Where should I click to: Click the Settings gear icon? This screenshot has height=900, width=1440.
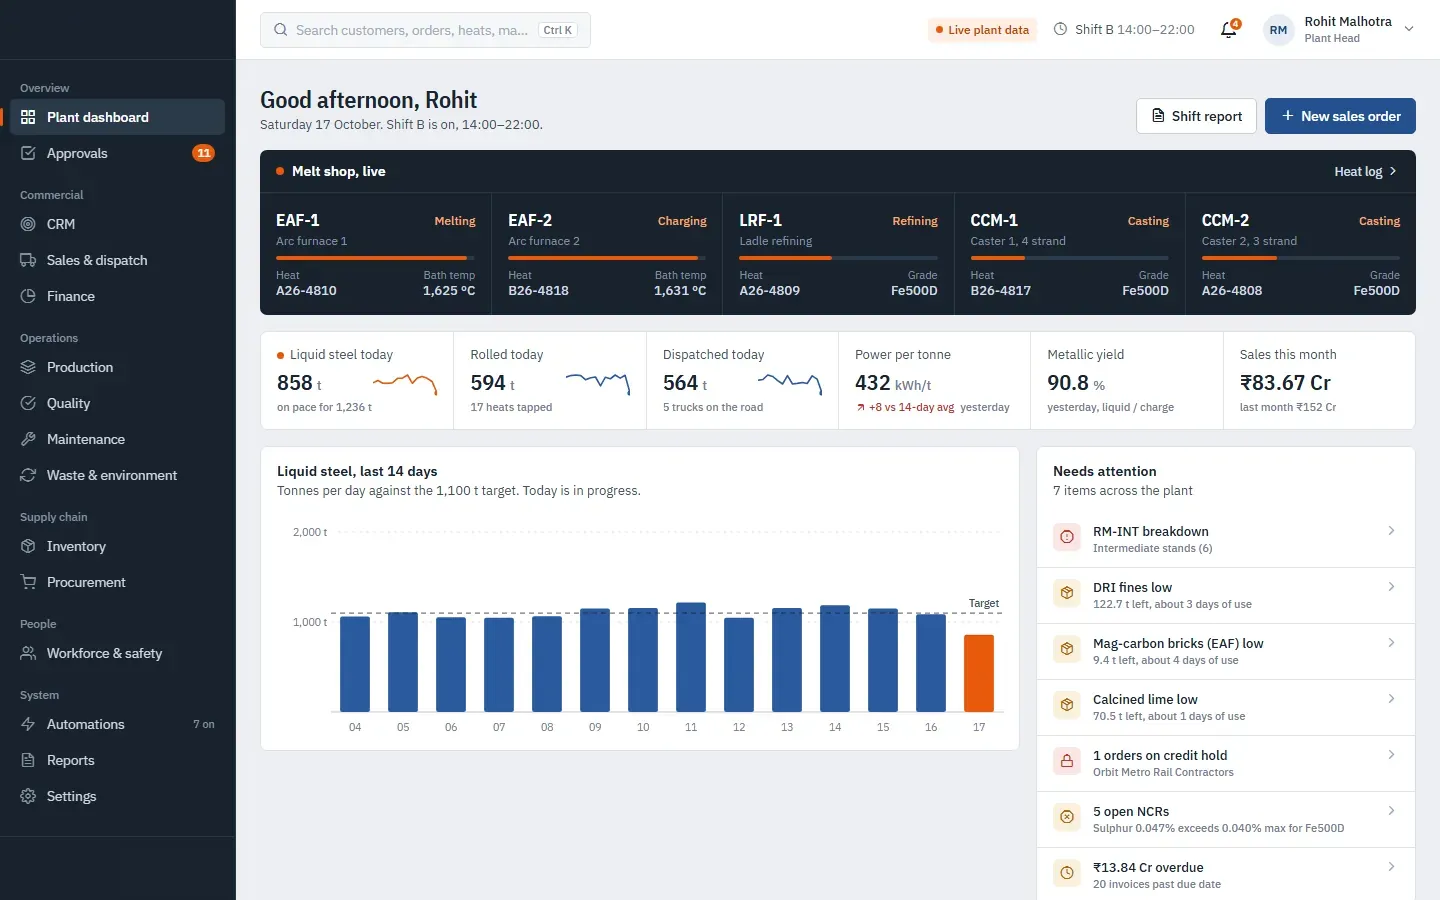point(28,796)
